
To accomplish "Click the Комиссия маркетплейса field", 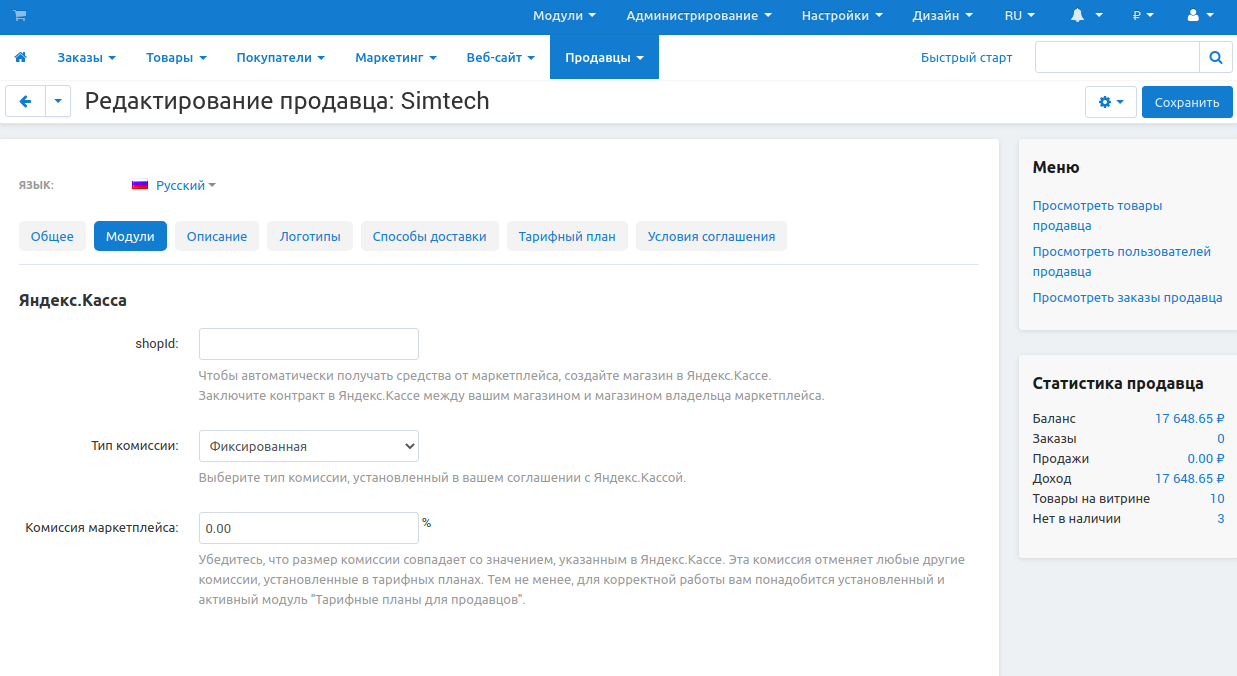I will (x=309, y=528).
